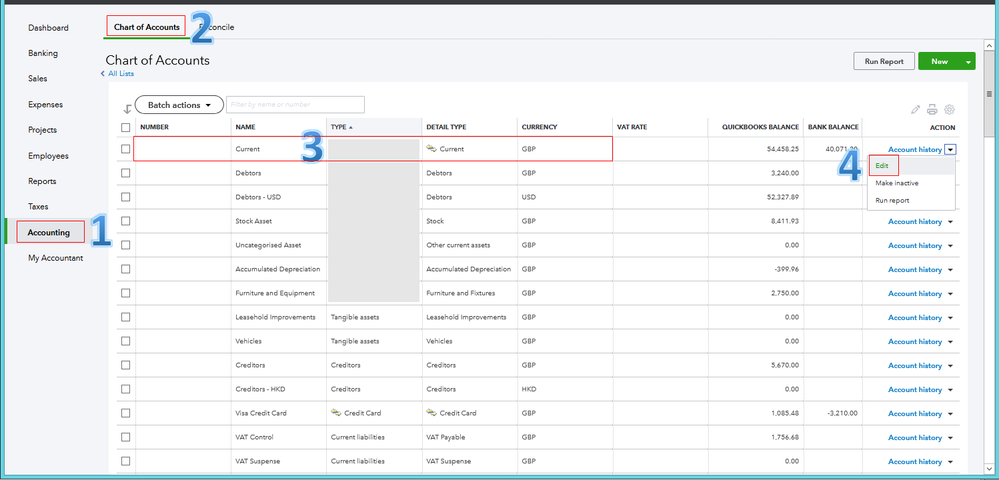999x480 pixels.
Task: Click the Filter by name or number field
Action: 295,105
